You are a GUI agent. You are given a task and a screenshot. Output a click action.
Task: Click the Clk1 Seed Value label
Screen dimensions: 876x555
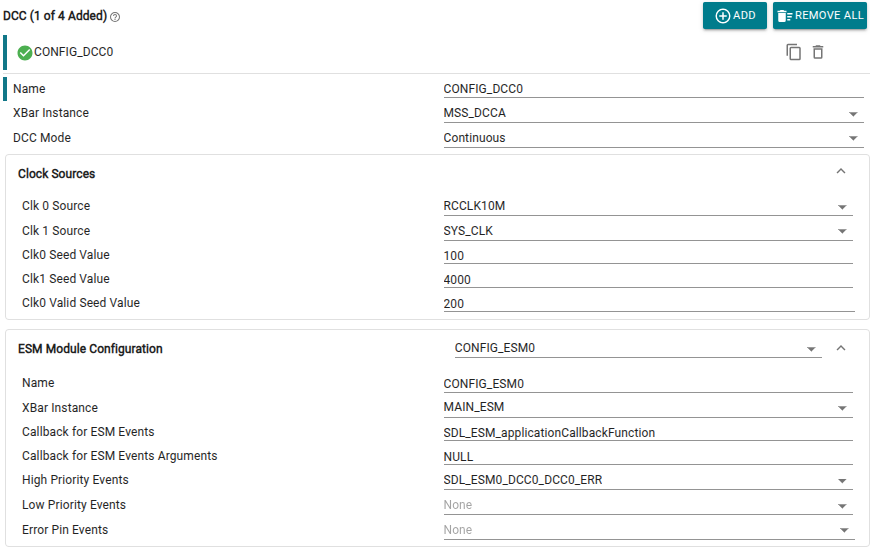(x=66, y=278)
